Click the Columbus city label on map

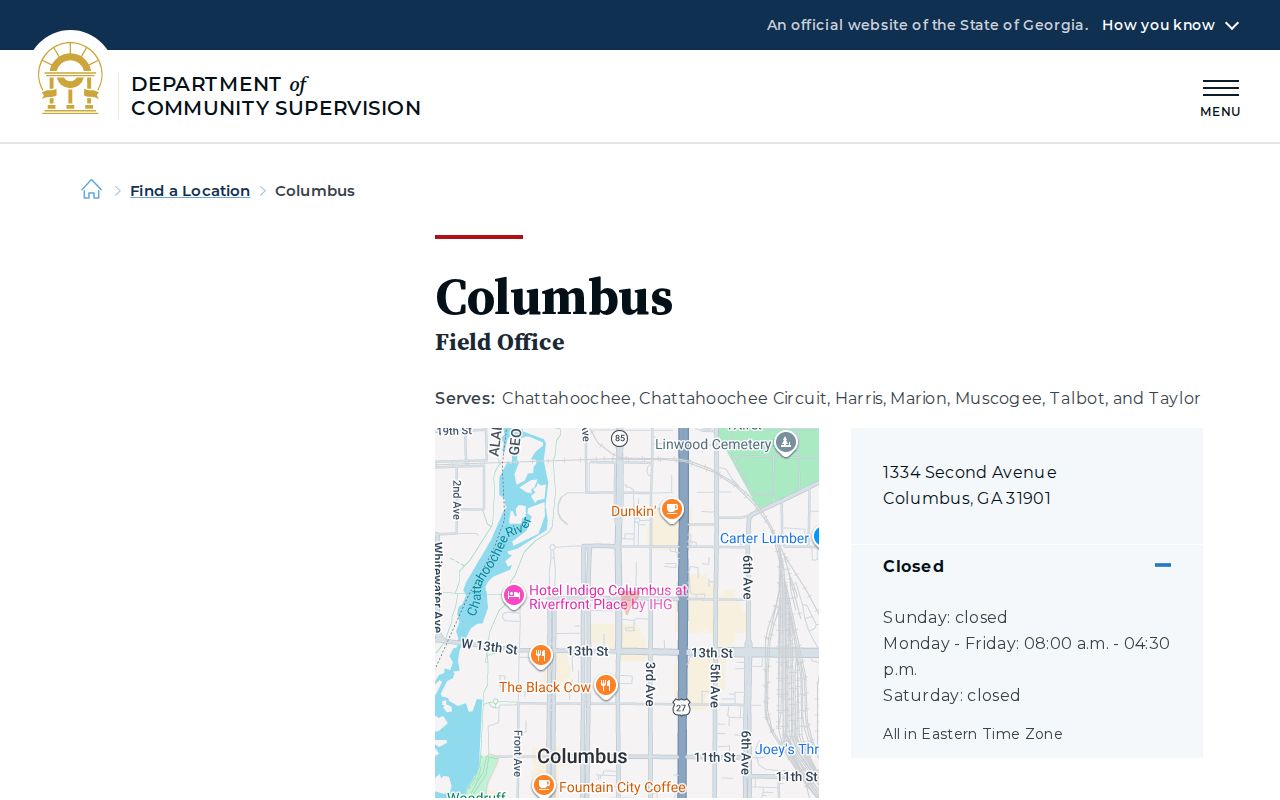pyautogui.click(x=582, y=756)
